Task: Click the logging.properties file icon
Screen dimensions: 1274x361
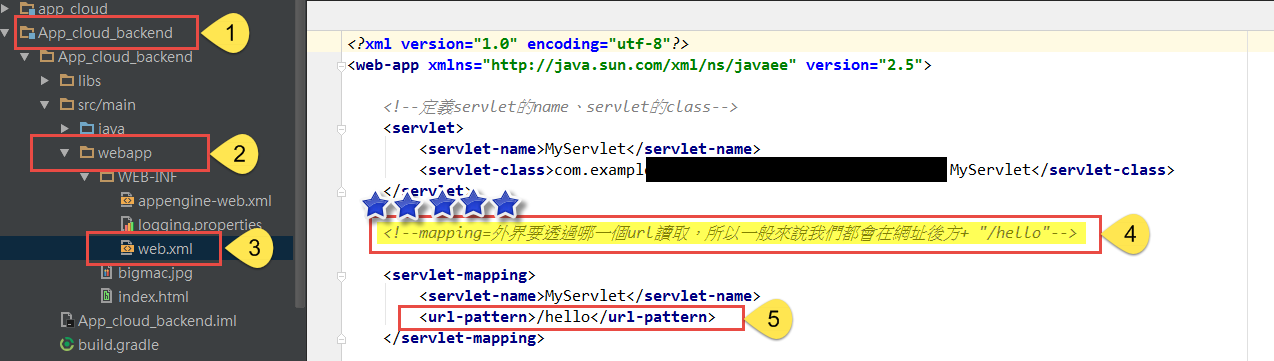Action: click(128, 225)
